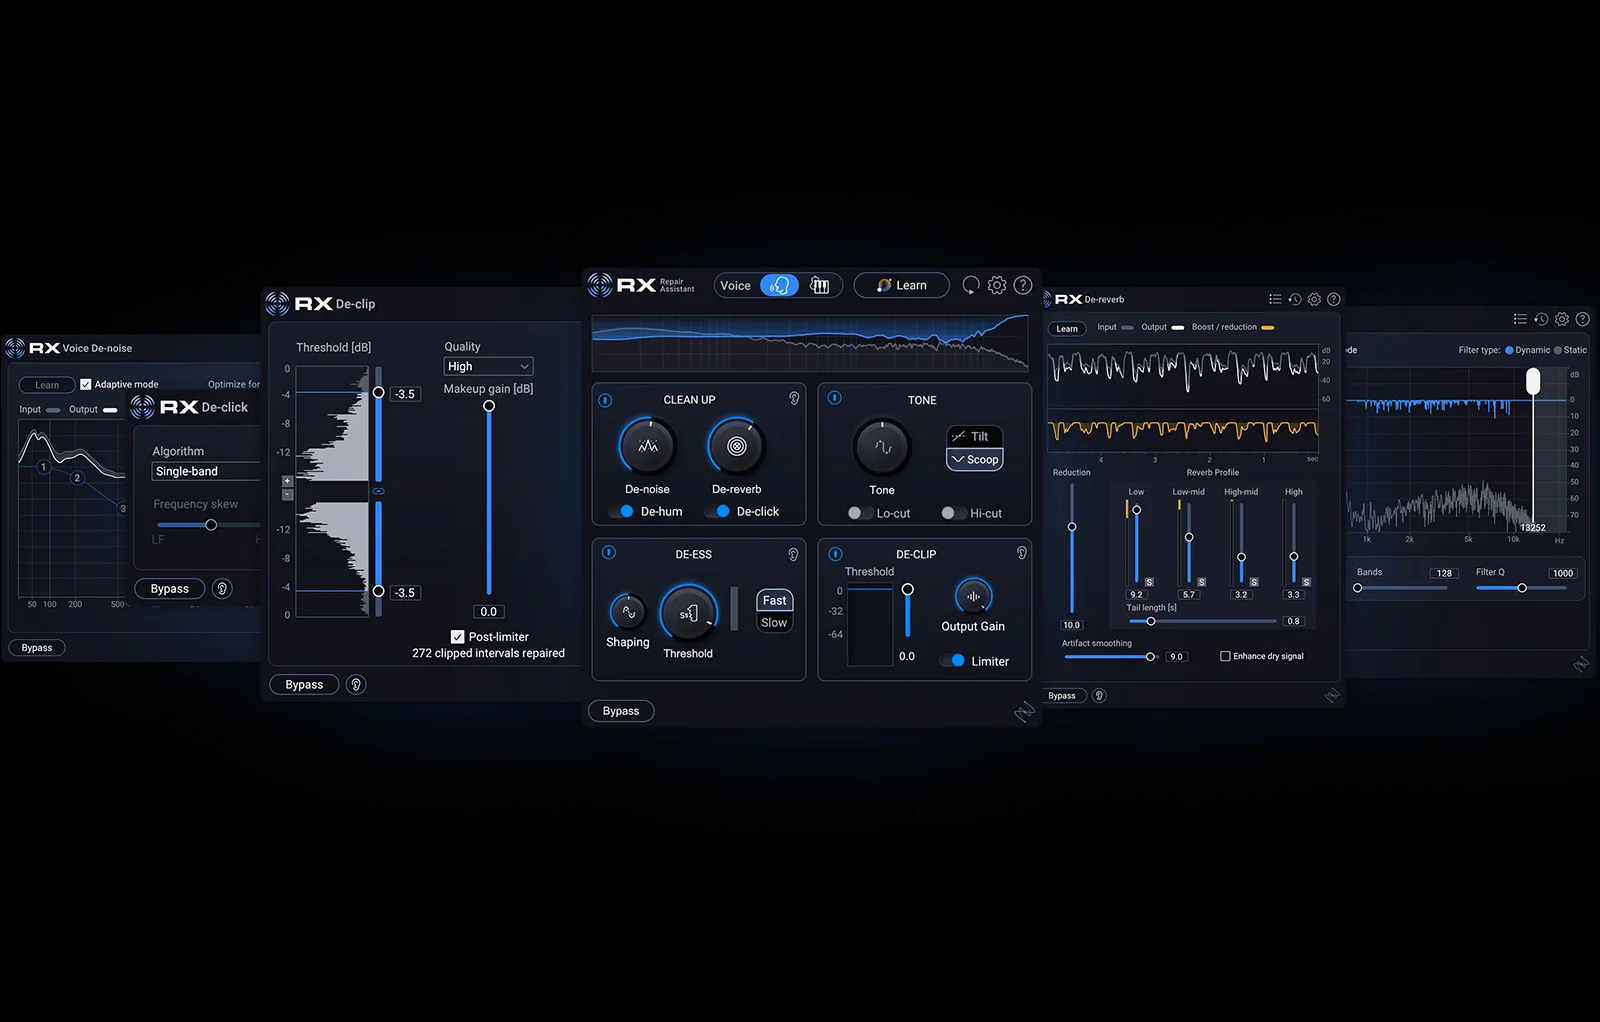Click Bypass in the De-clip window
The width and height of the screenshot is (1600, 1022).
[x=304, y=685]
